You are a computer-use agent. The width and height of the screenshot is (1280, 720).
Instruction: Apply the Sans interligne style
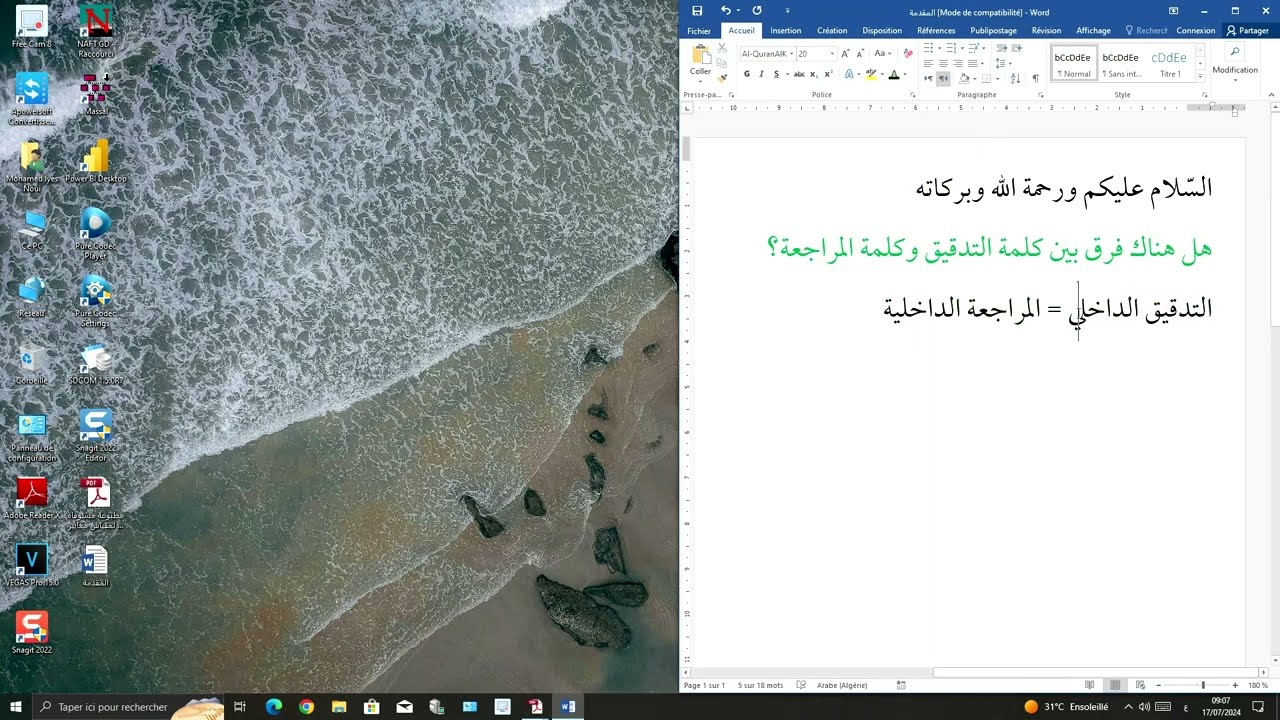pyautogui.click(x=1121, y=63)
